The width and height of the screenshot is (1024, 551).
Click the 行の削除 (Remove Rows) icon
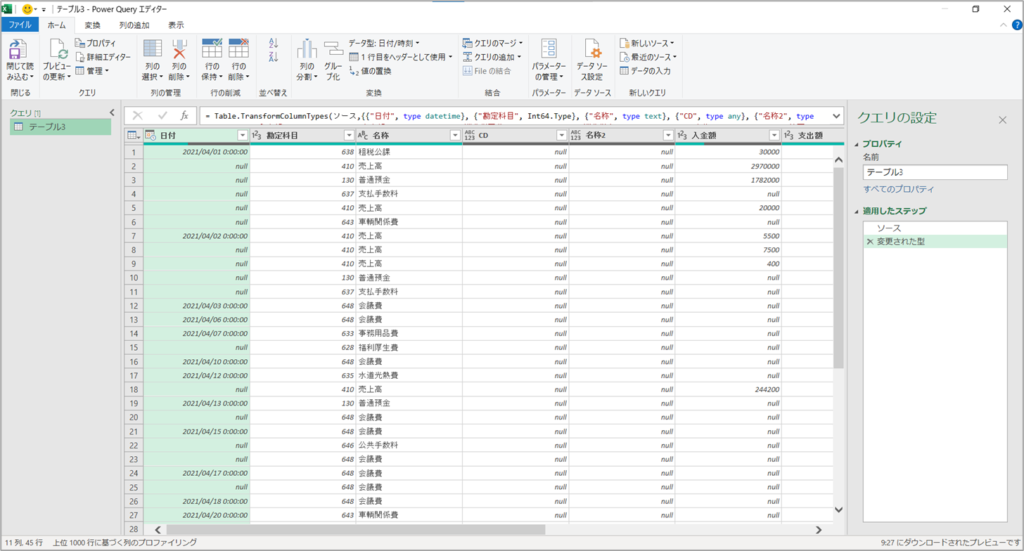pos(238,49)
